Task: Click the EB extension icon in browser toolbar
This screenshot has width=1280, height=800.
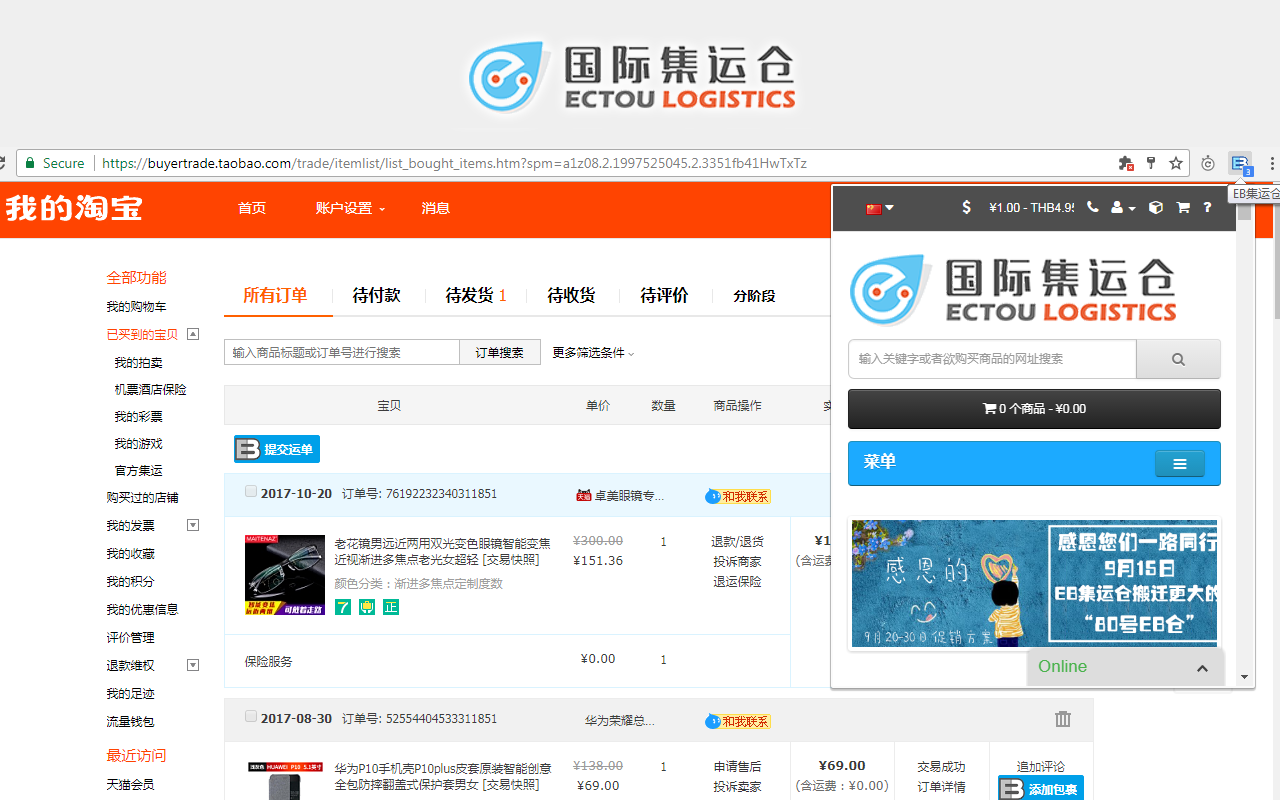Action: (x=1241, y=163)
